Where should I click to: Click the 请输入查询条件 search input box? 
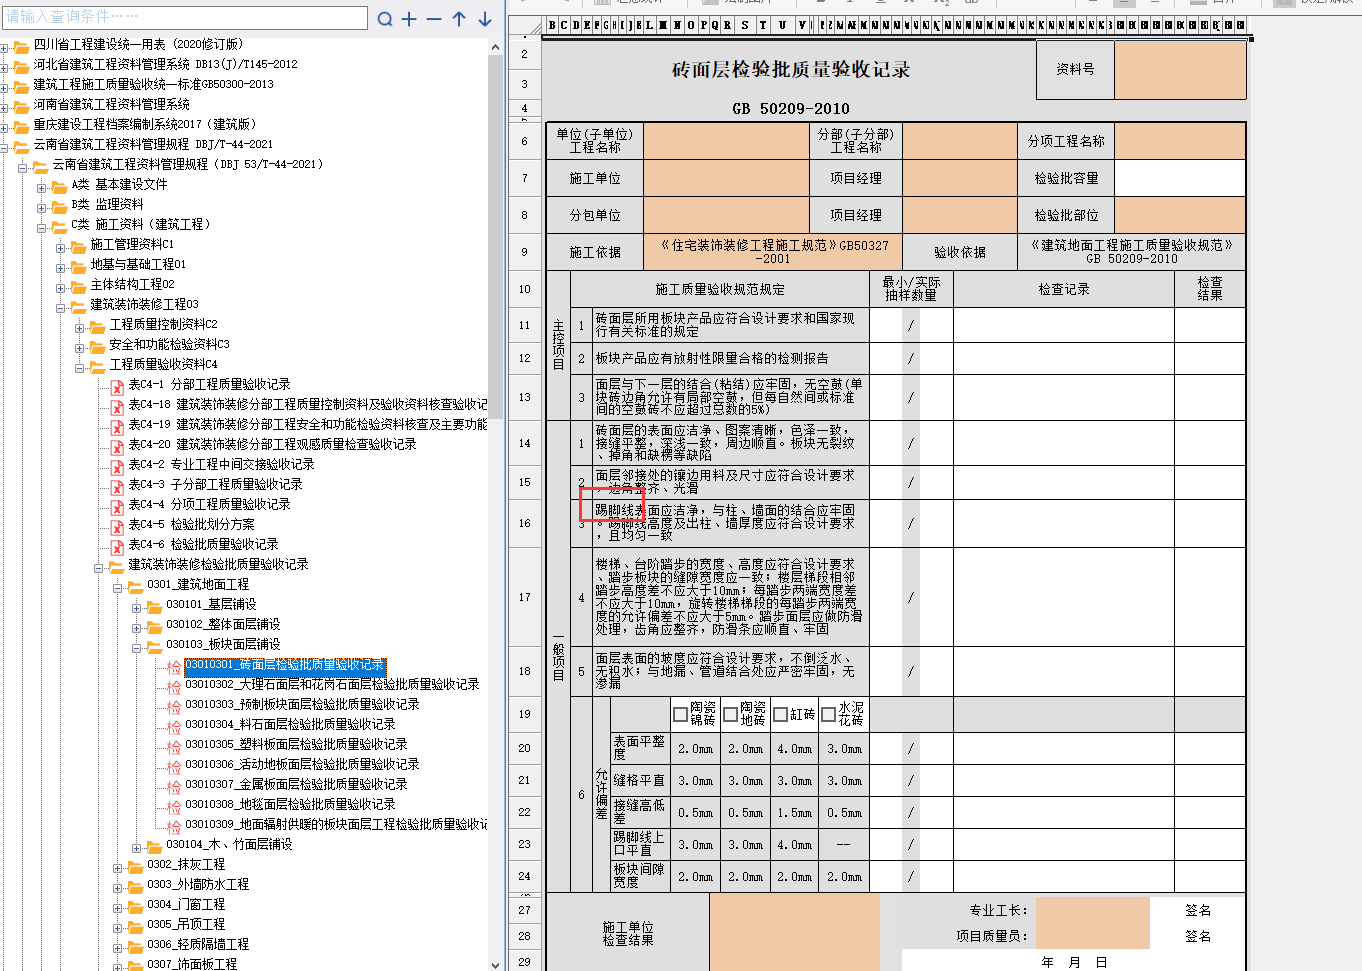click(x=185, y=17)
